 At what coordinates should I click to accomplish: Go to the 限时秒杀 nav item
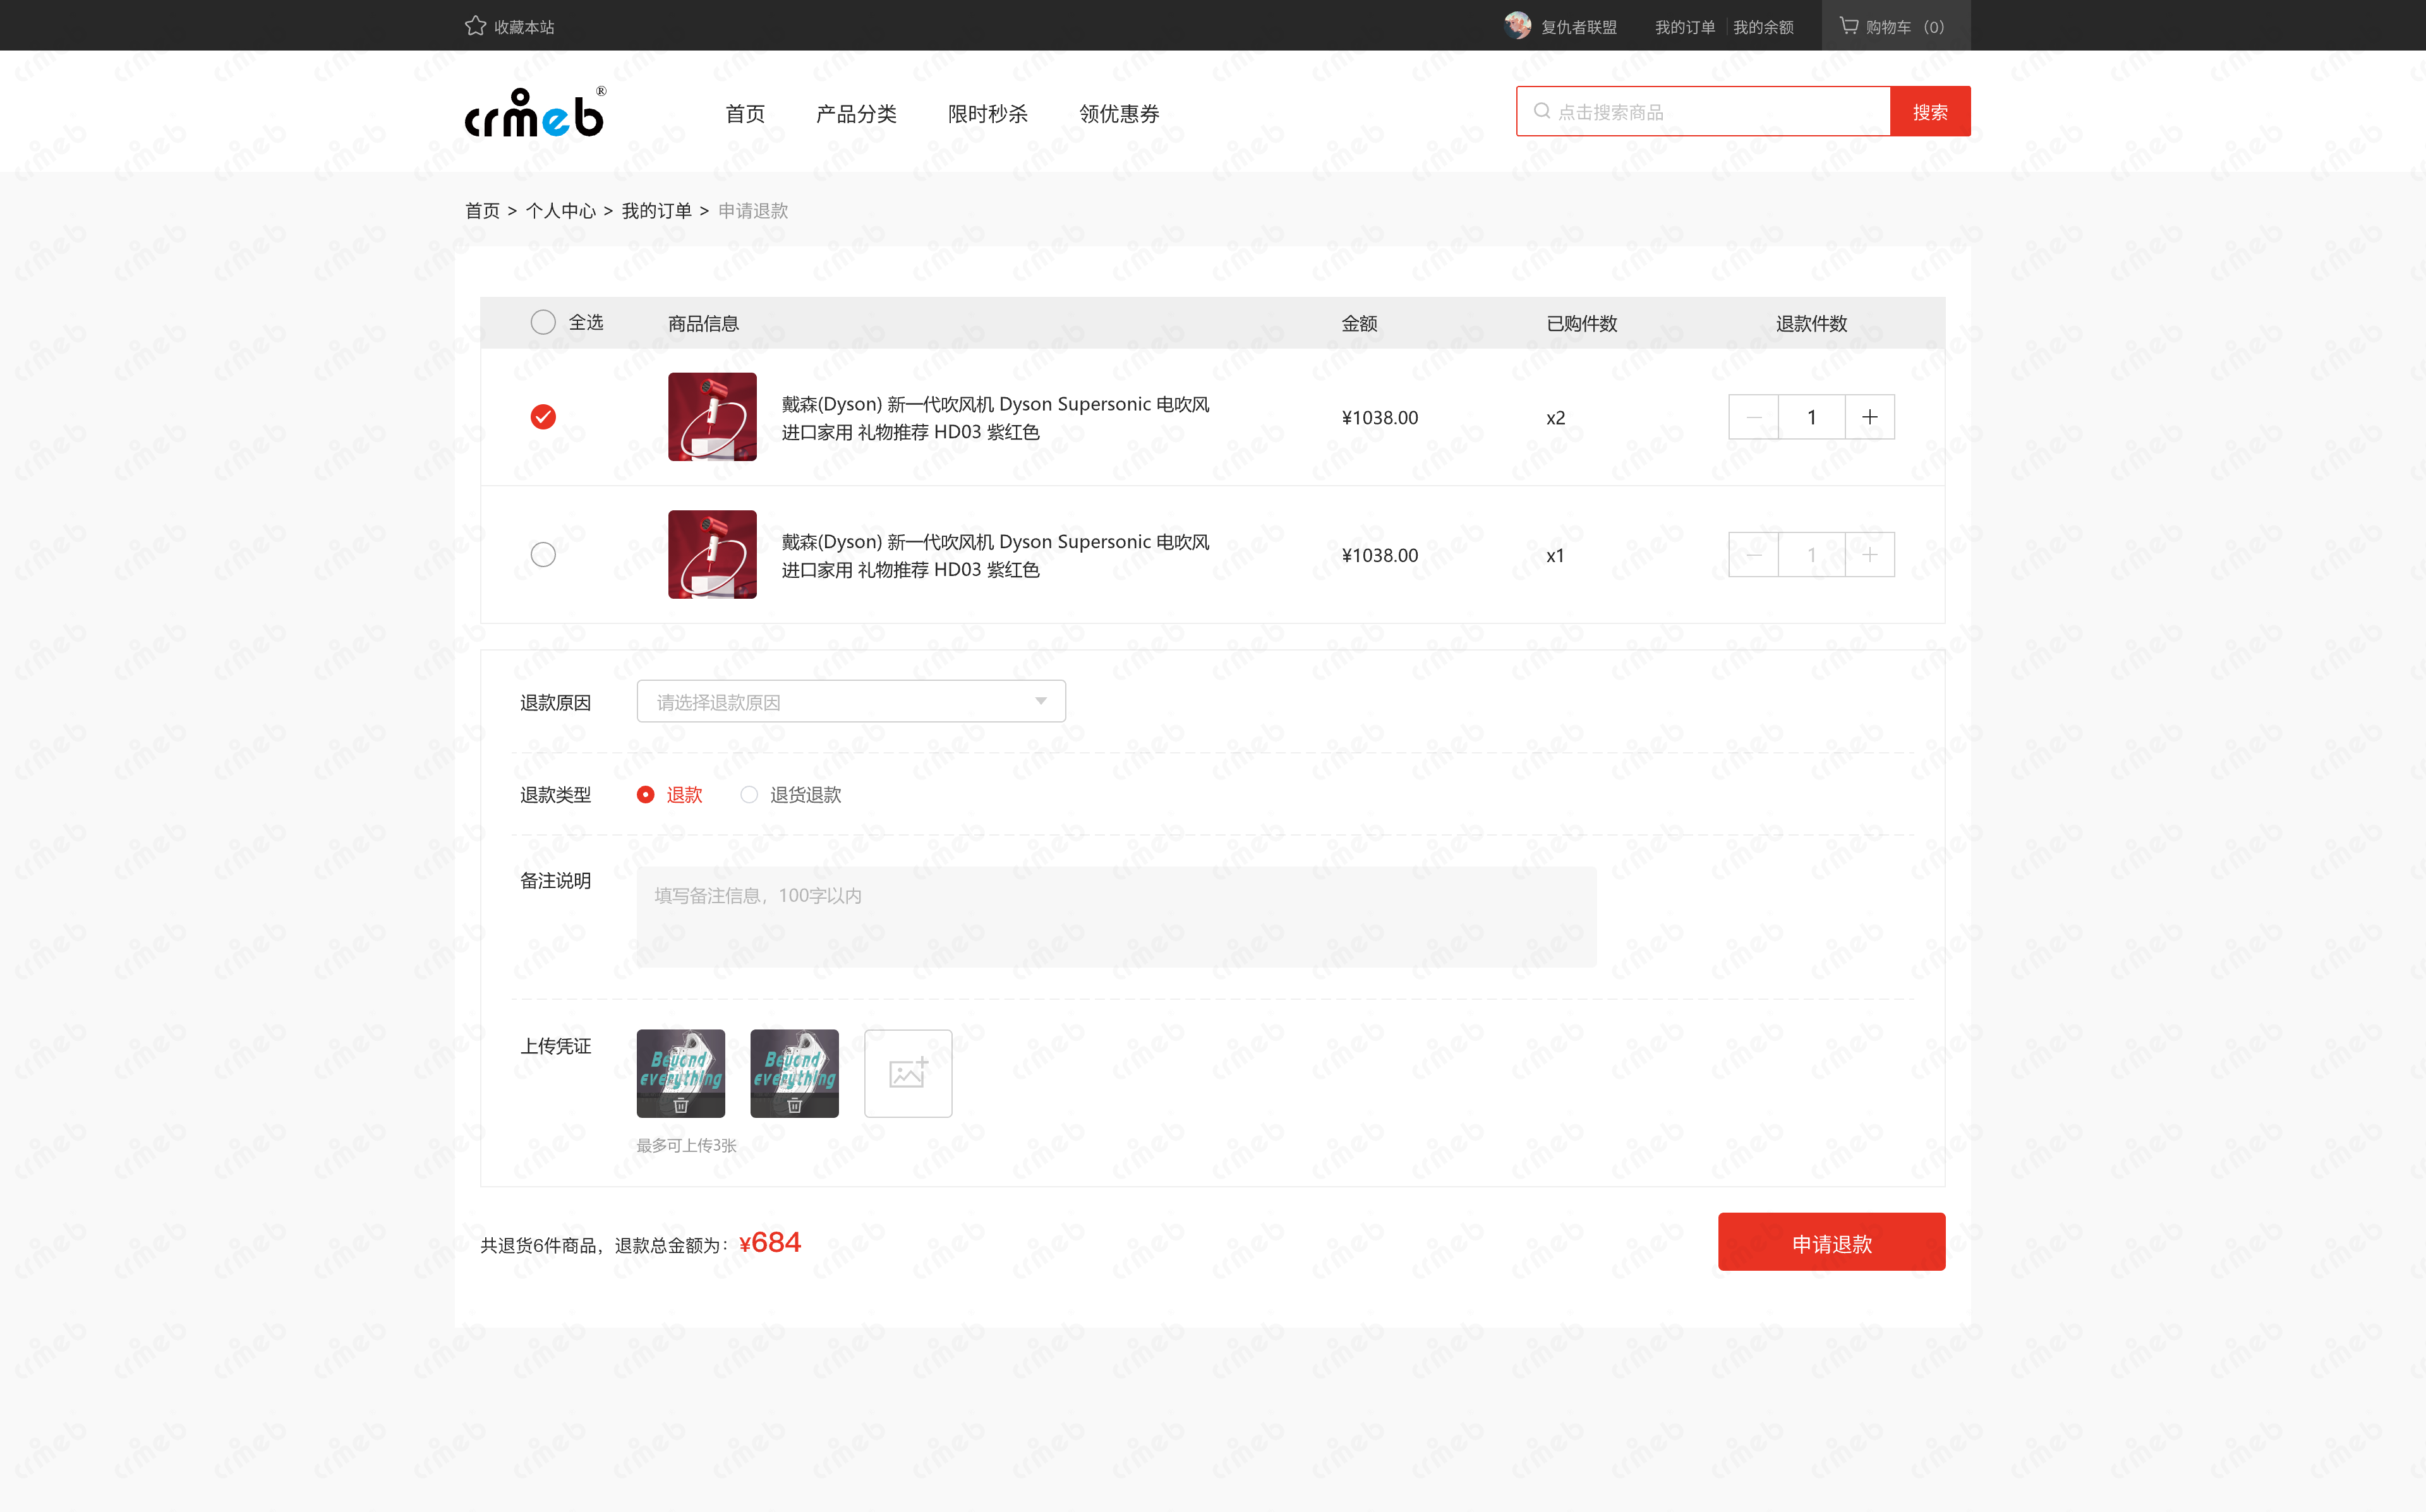[987, 114]
